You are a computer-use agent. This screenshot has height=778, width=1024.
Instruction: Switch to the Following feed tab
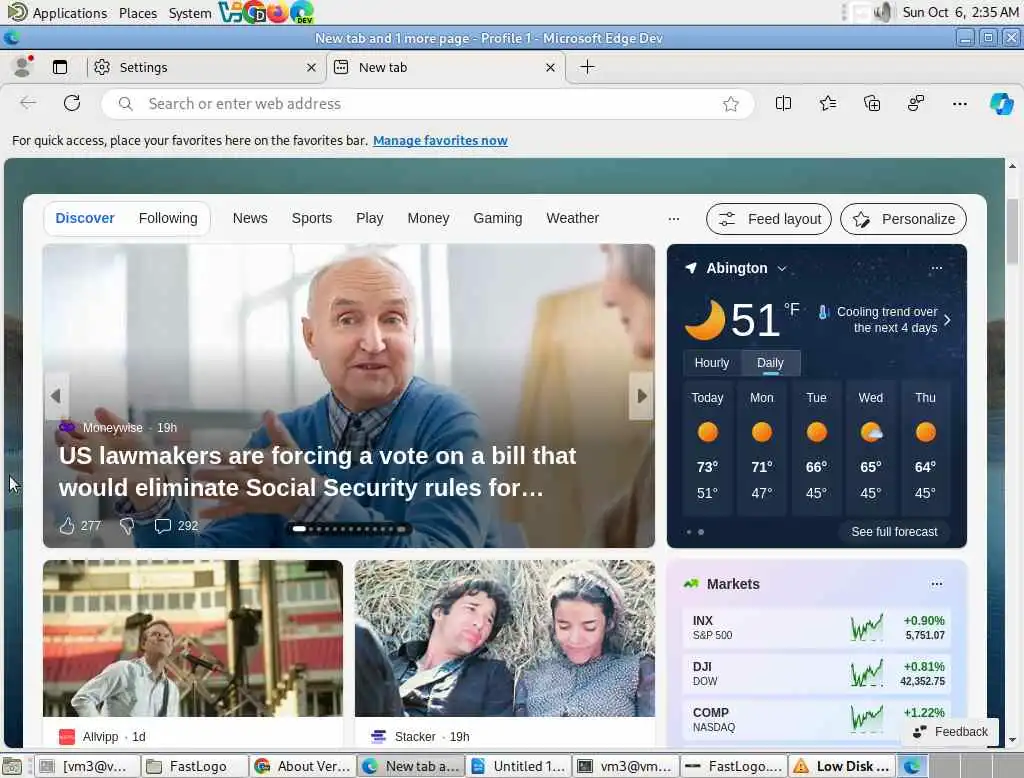pyautogui.click(x=168, y=218)
